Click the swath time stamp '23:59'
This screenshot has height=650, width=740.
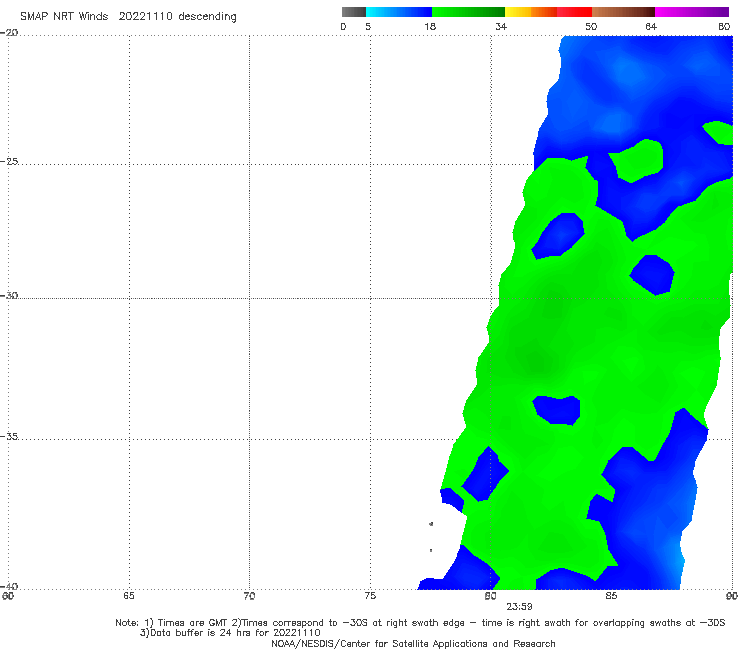click(x=520, y=607)
